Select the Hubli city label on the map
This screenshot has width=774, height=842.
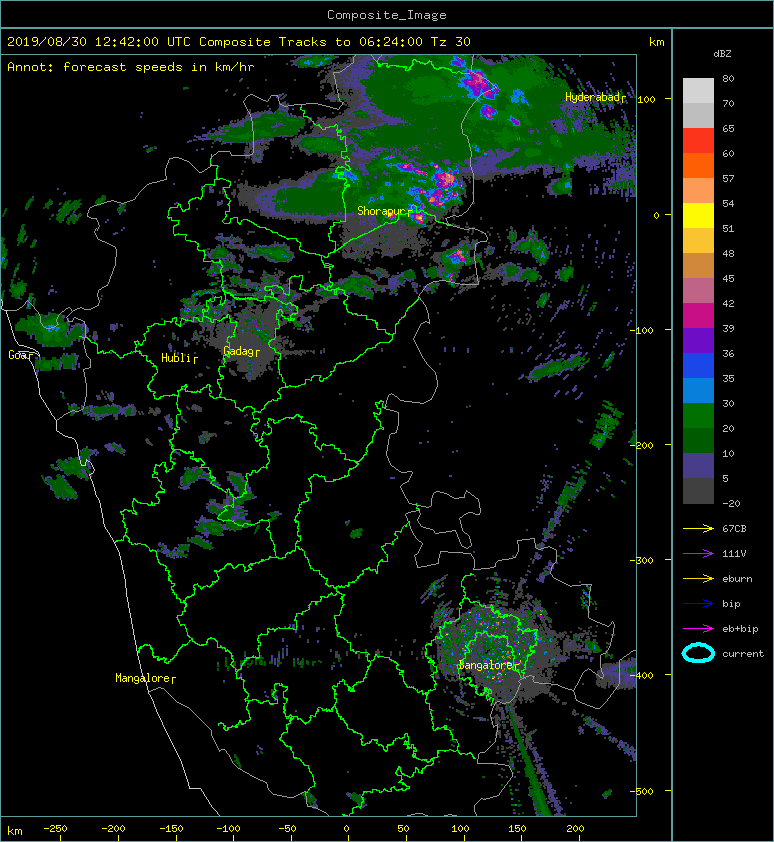179,358
